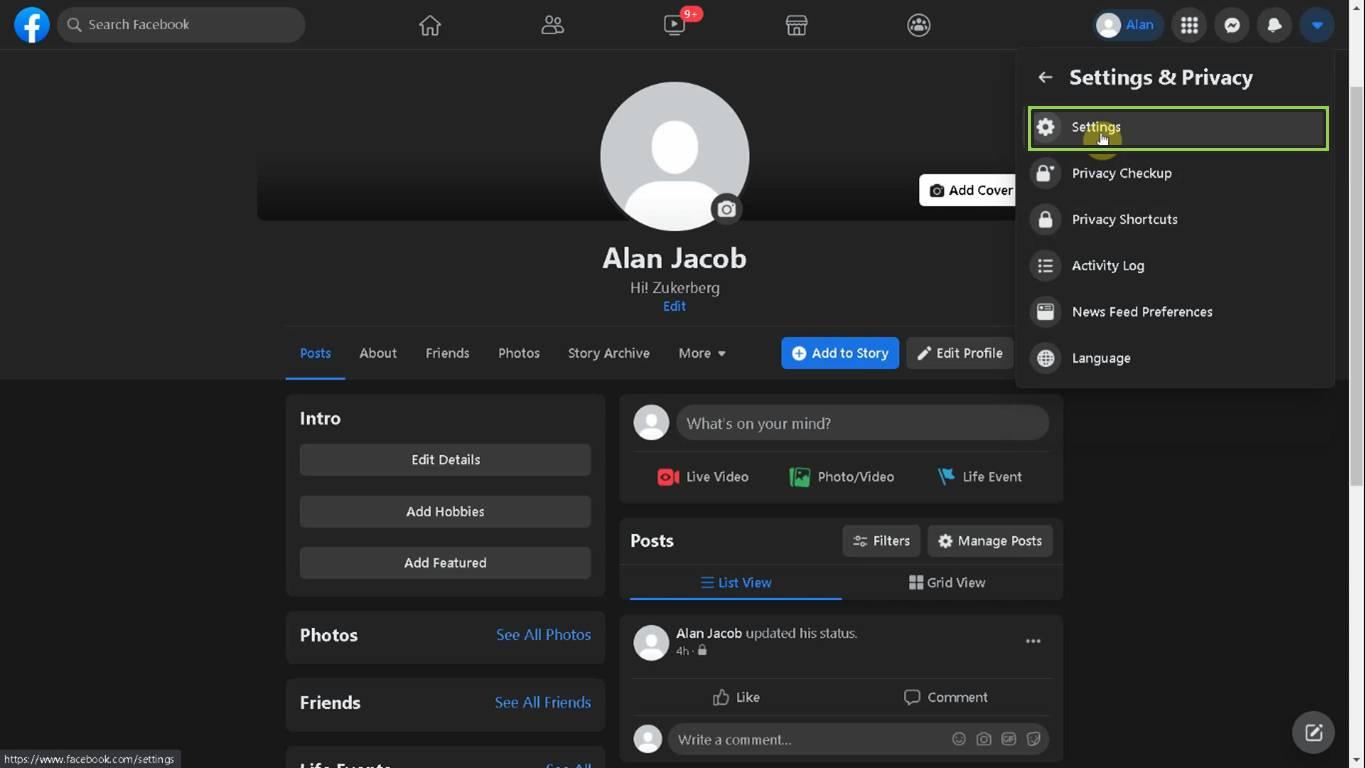Start a Live Video
Viewport: 1365px width, 768px height.
(x=702, y=477)
